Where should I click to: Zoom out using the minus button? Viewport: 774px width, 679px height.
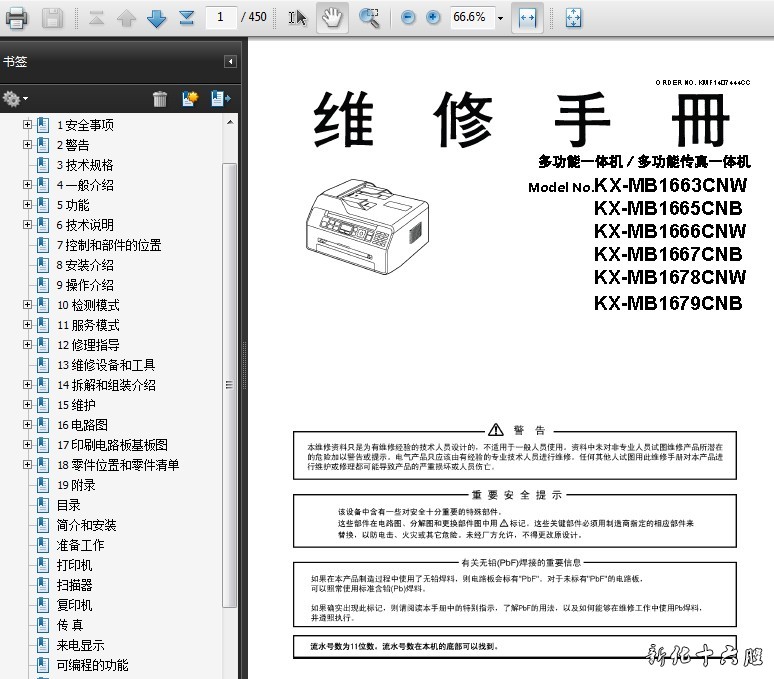[x=408, y=17]
